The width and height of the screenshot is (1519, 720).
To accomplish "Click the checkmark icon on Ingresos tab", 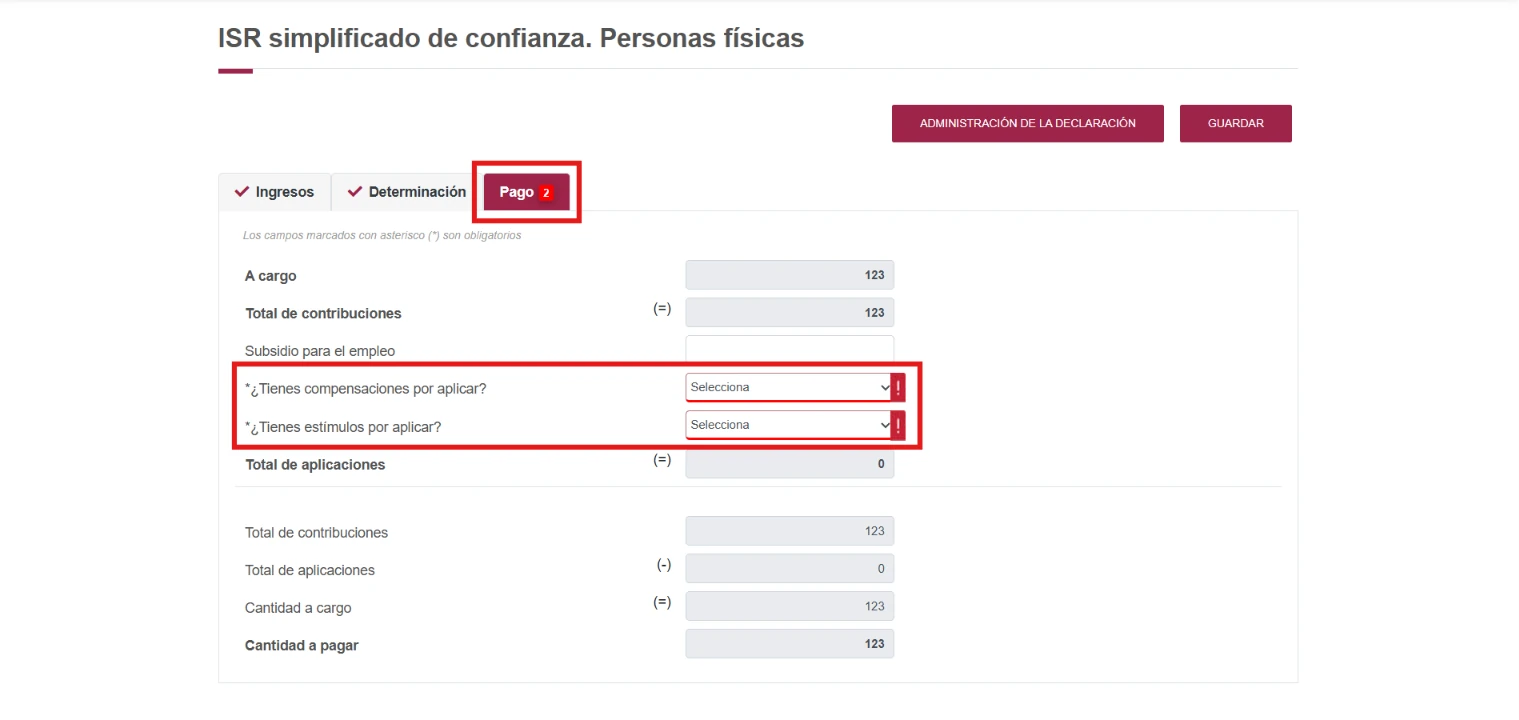I will click(x=241, y=192).
